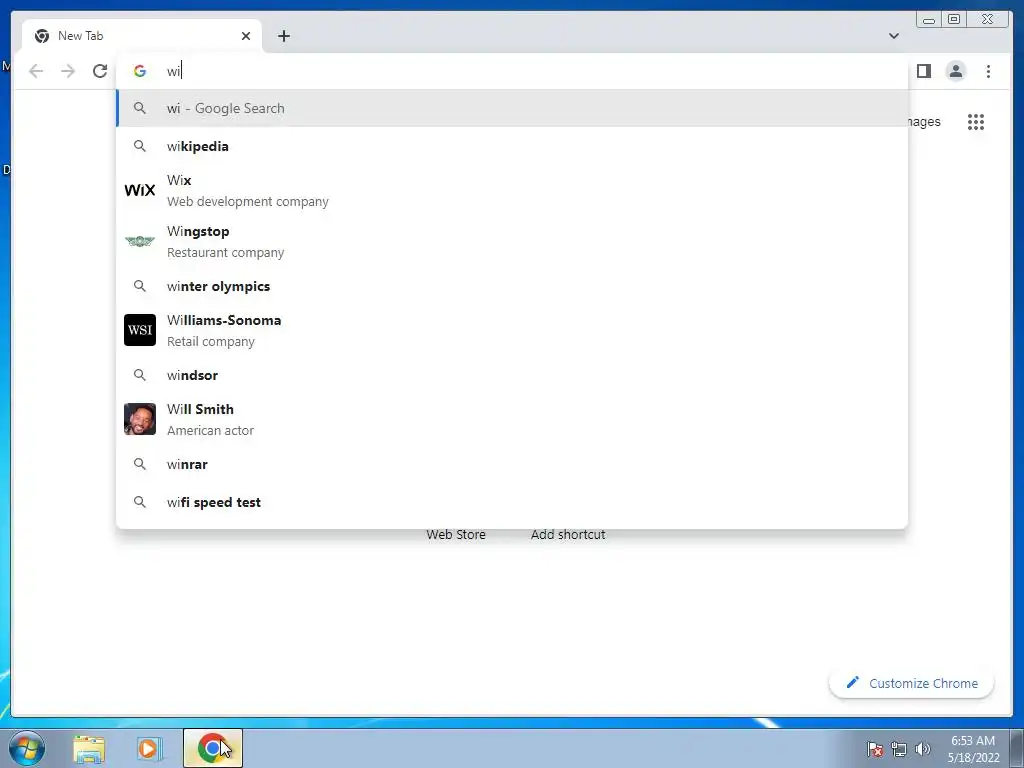1024x768 pixels.
Task: Pick the Wingstop restaurant suggestion
Action: pyautogui.click(x=512, y=242)
